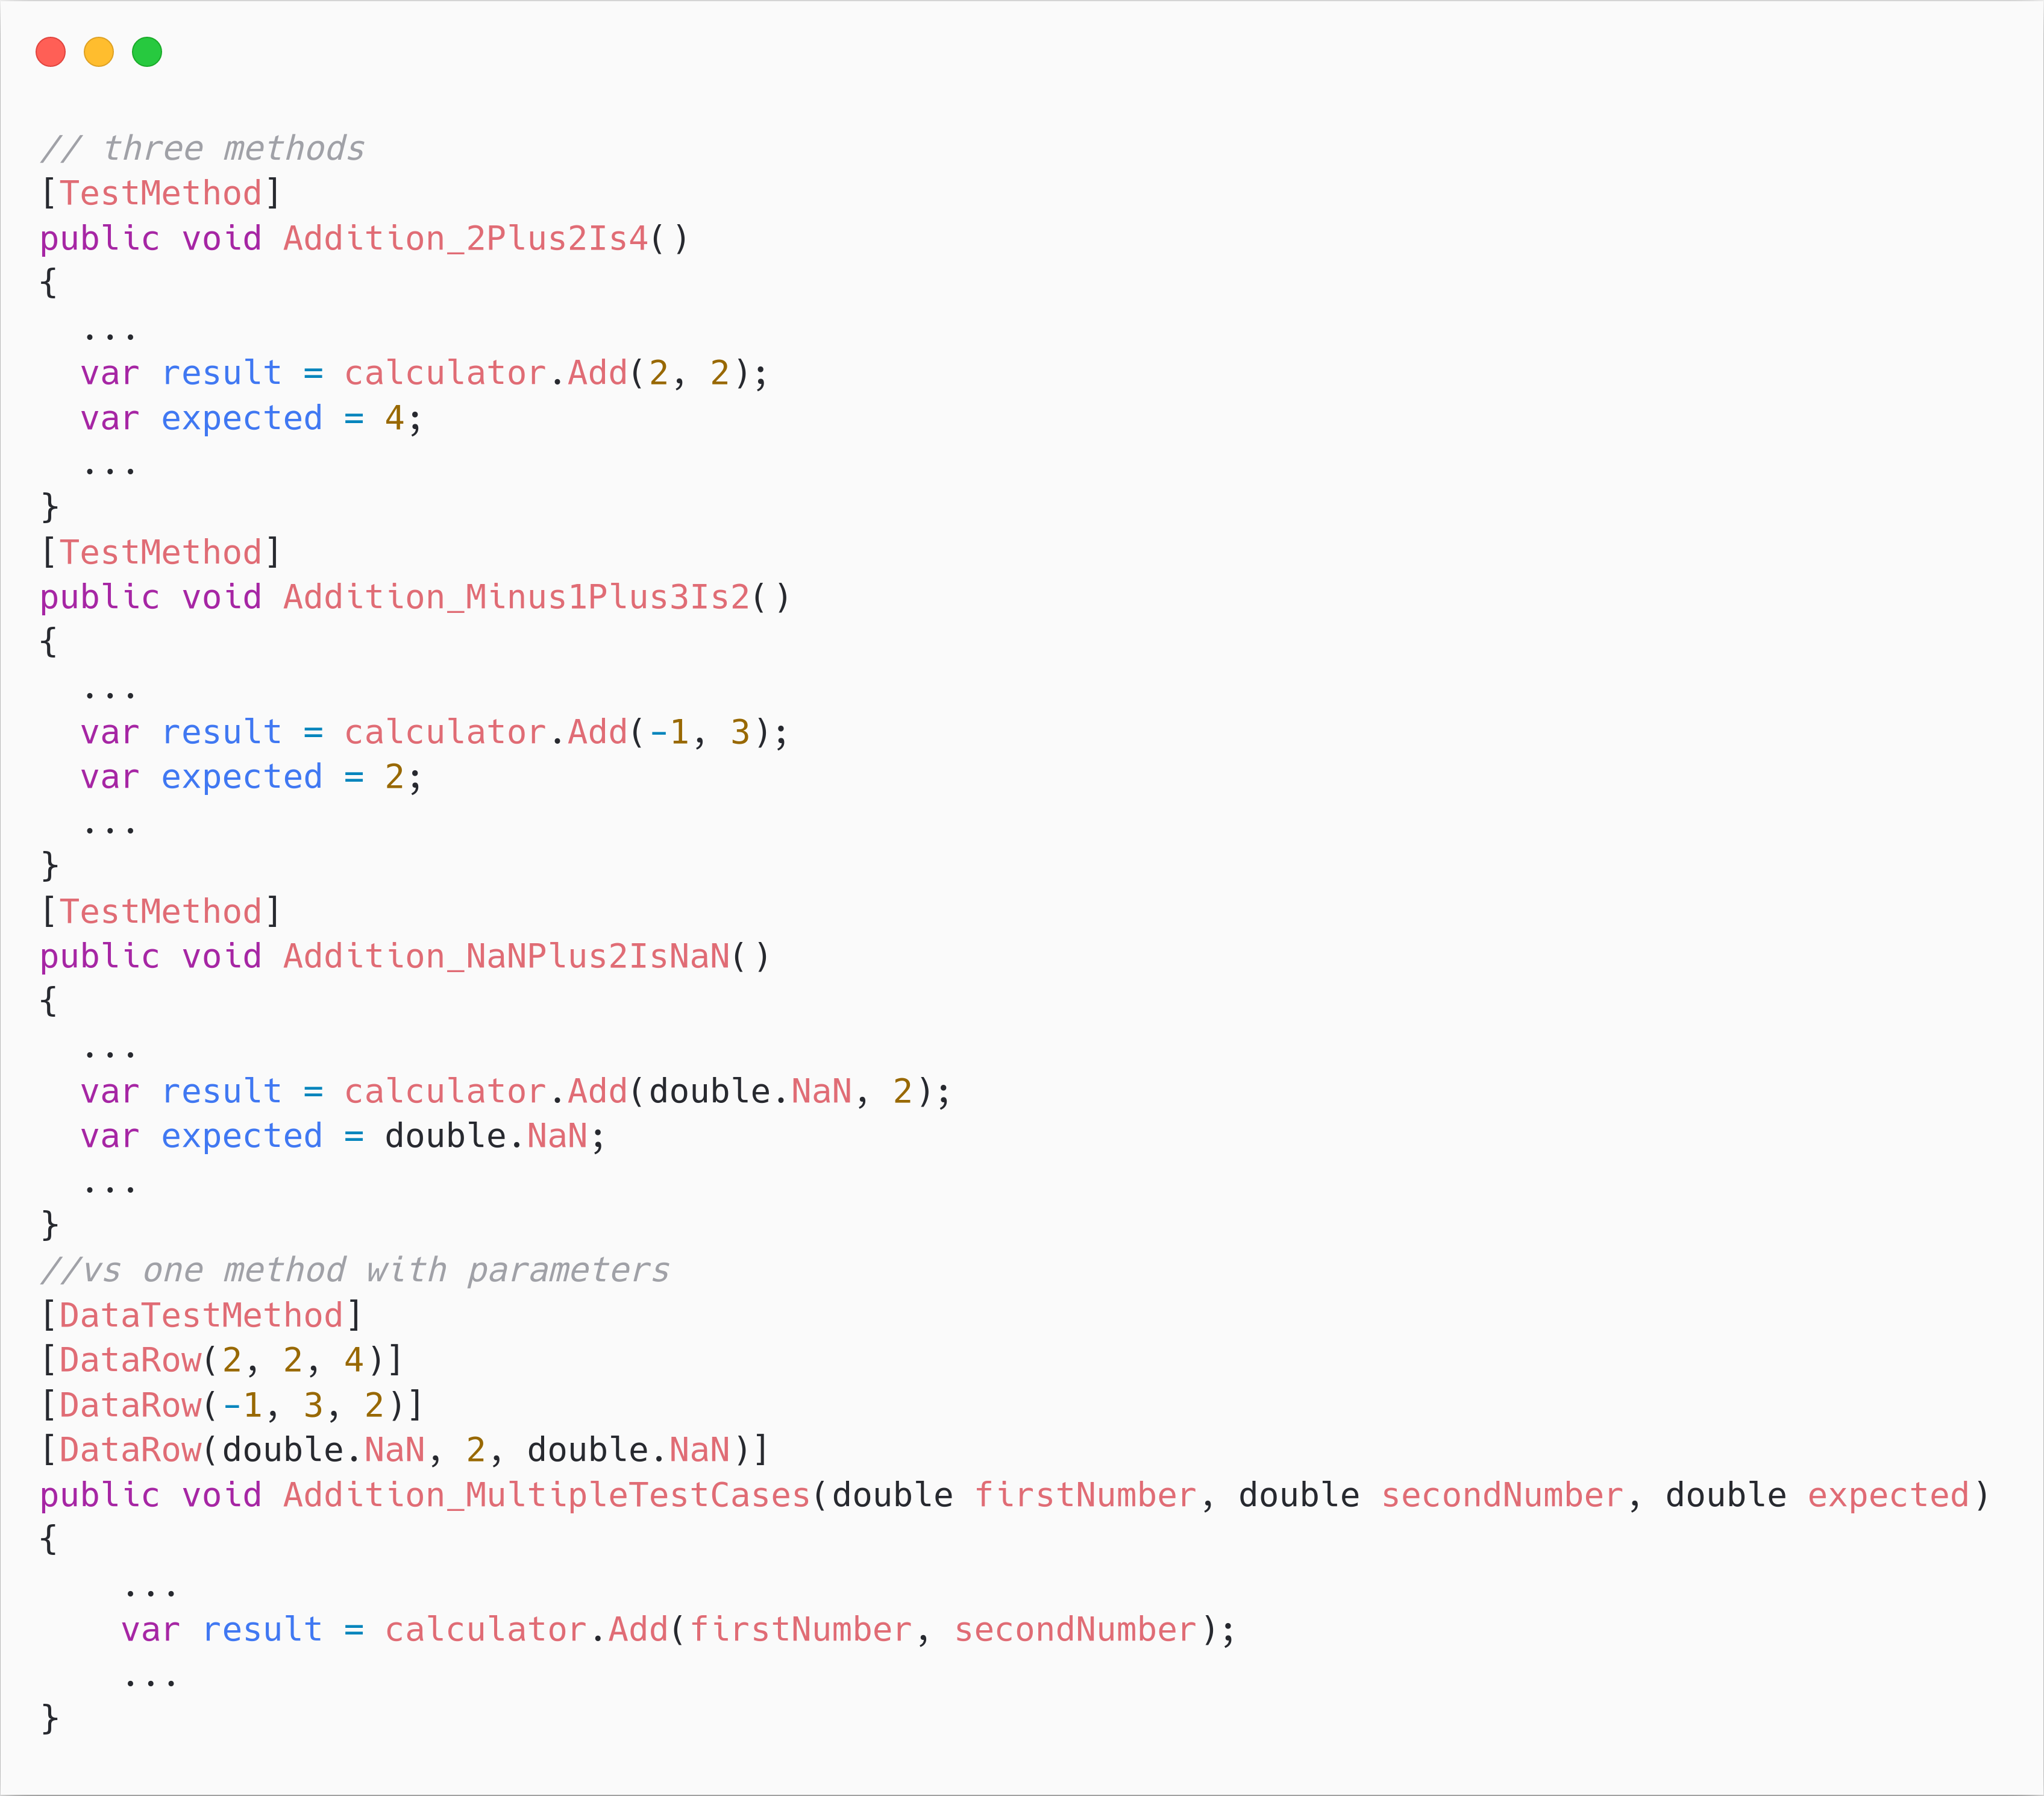Click the yellow minimize window button
The width and height of the screenshot is (2044, 1796).
pos(98,51)
